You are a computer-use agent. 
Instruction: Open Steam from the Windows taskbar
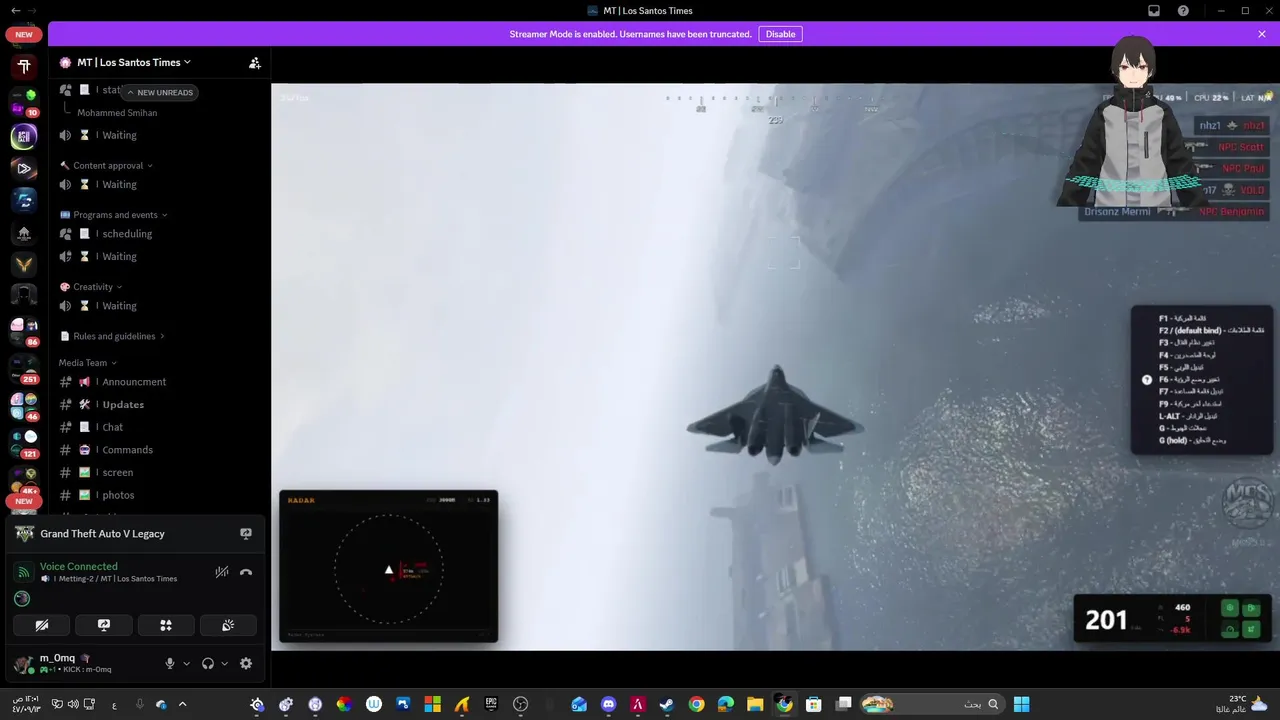pos(667,704)
